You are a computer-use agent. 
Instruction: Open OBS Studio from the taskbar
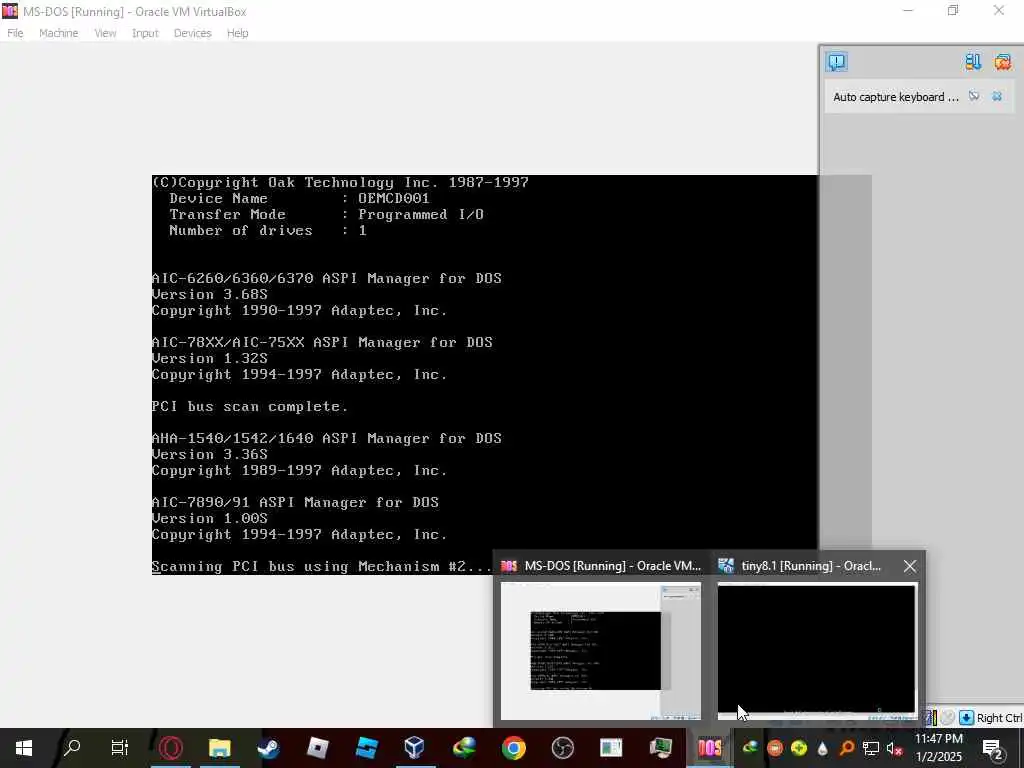coord(562,748)
